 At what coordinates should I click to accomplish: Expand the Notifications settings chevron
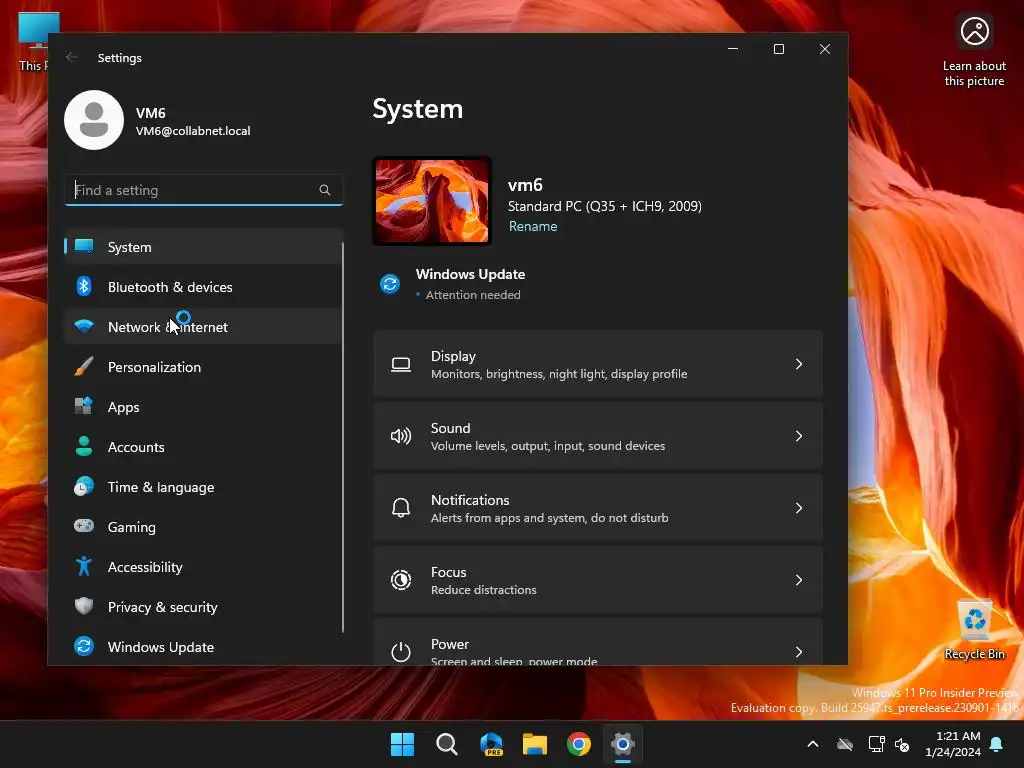799,508
